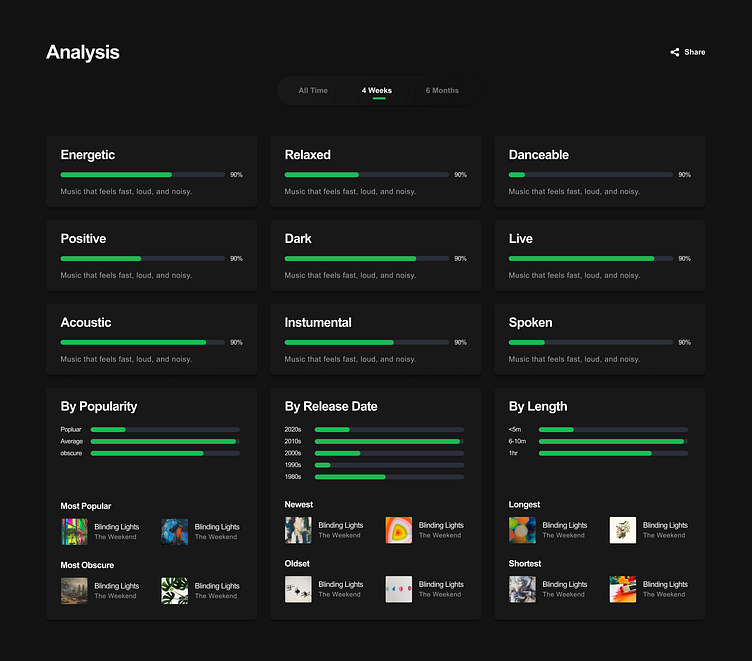Open second album cover under Most Popular
The image size is (752, 661).
coord(175,531)
